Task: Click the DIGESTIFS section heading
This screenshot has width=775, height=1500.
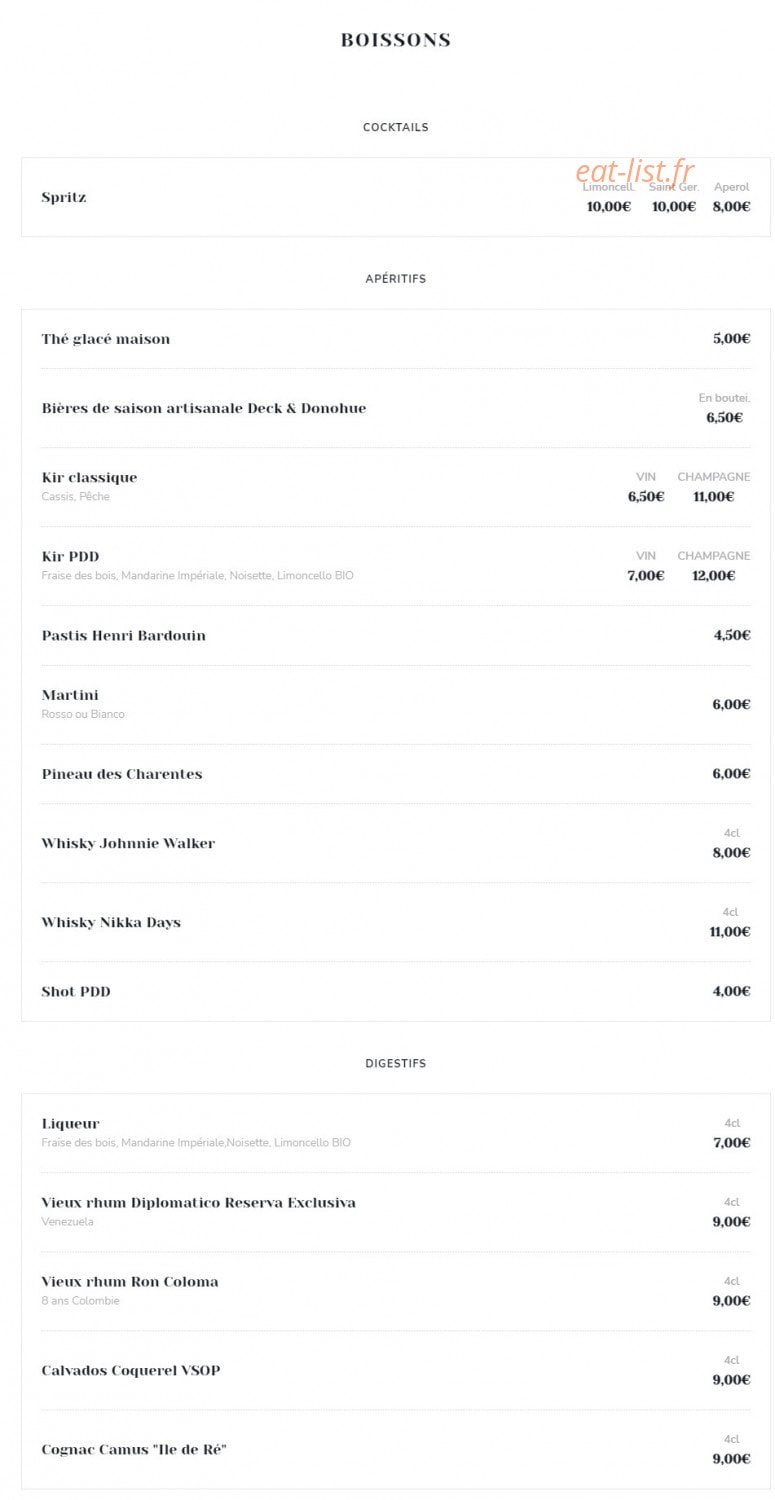Action: point(396,1063)
